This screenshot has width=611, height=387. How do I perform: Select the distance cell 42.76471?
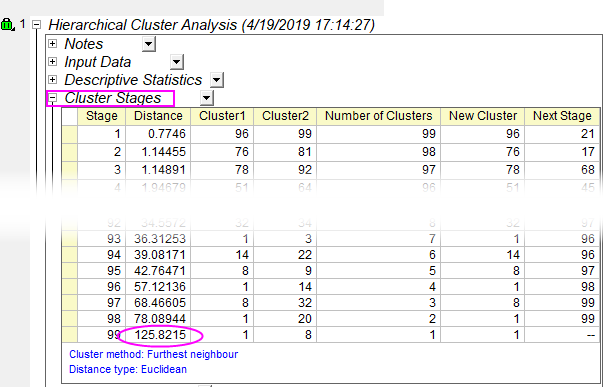pyautogui.click(x=158, y=270)
